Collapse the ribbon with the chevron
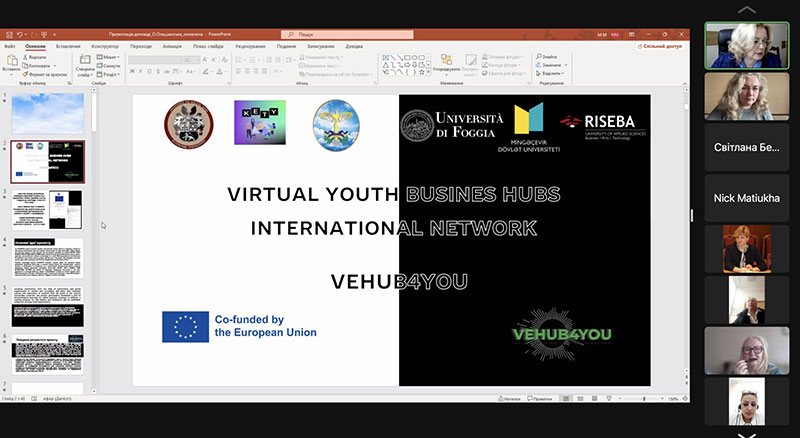Image resolution: width=800 pixels, height=438 pixels. pos(685,83)
